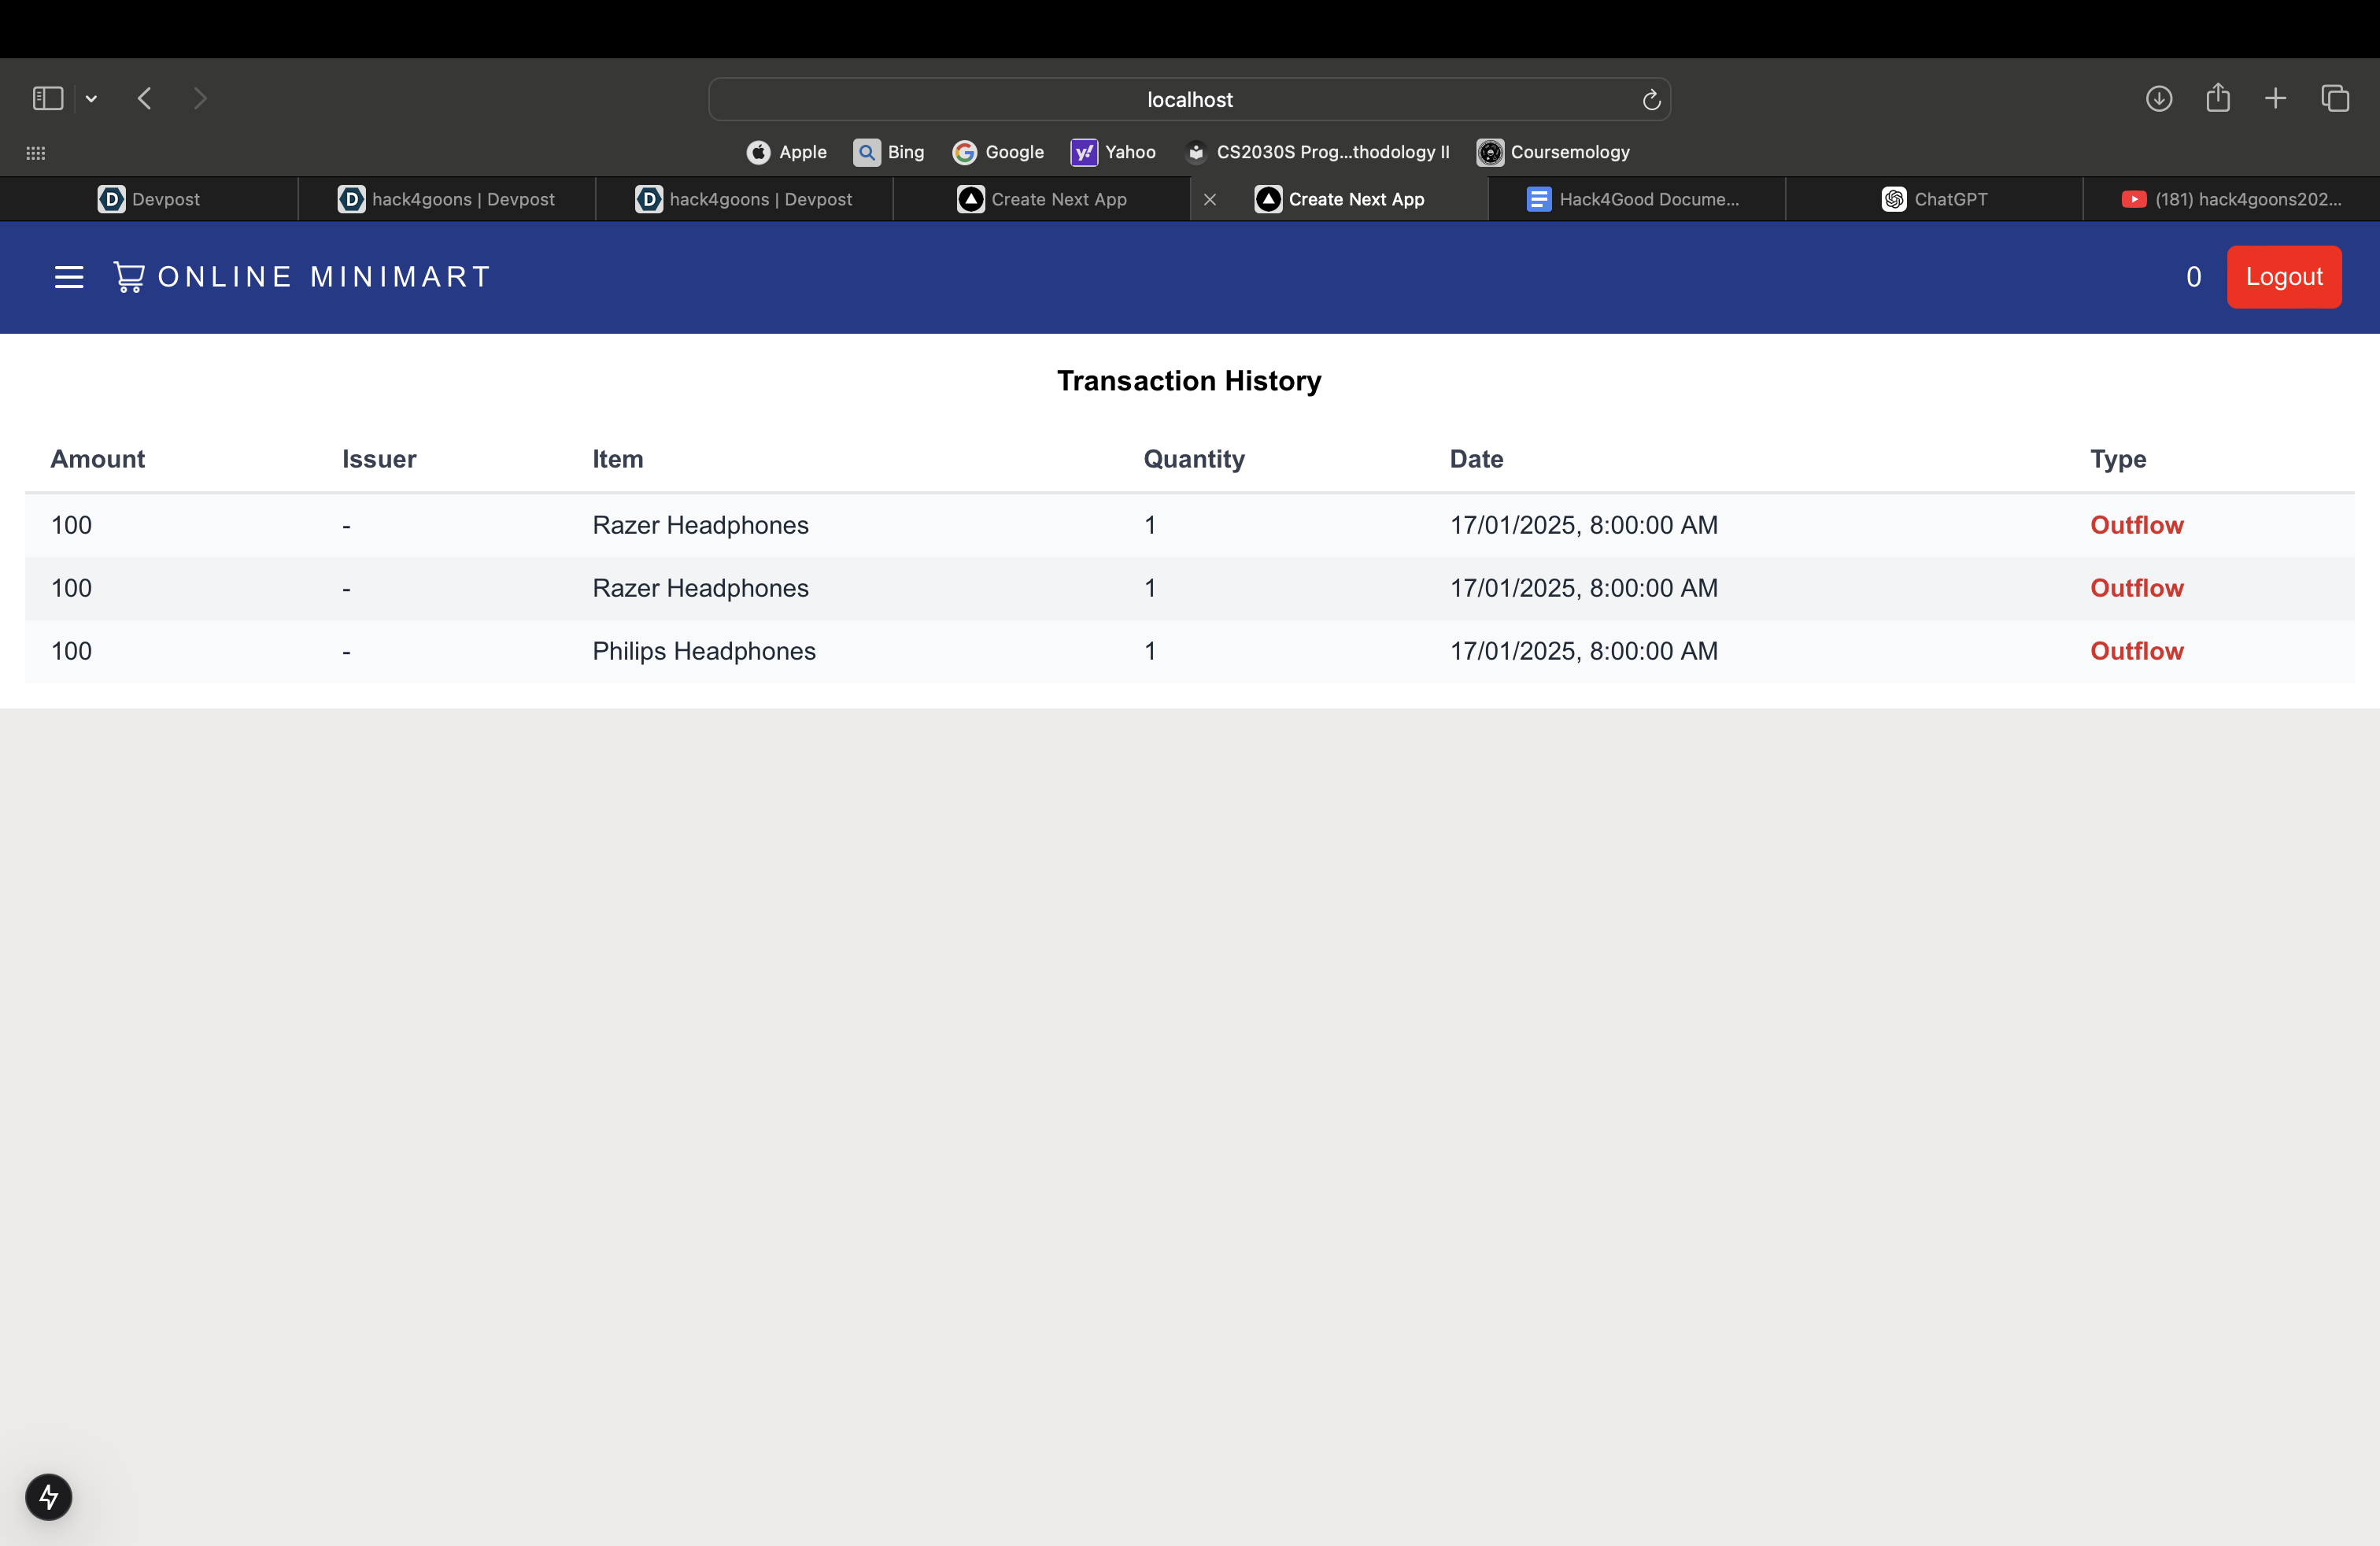Switch to Hack4Good Document tab
Viewport: 2380px width, 1546px height.
click(x=1635, y=199)
